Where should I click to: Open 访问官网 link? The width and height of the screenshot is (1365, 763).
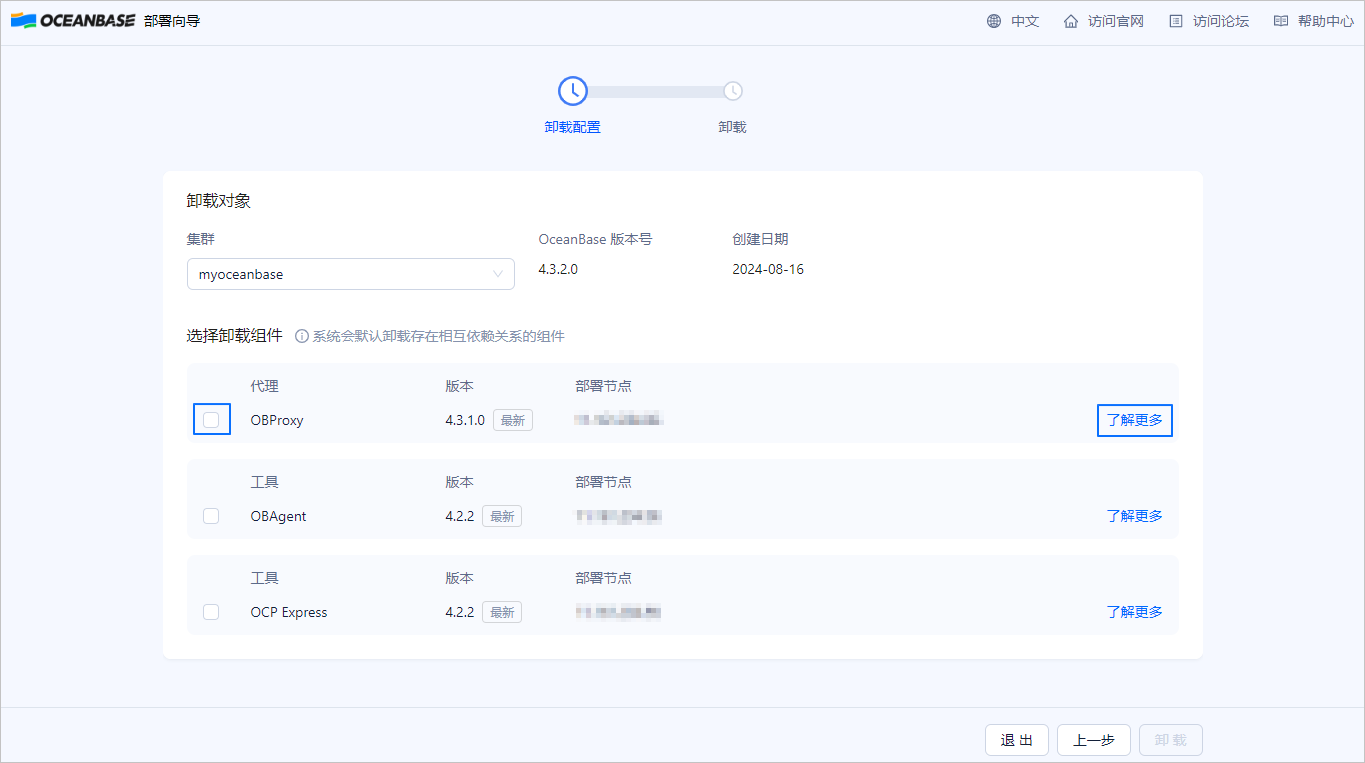click(x=1116, y=21)
